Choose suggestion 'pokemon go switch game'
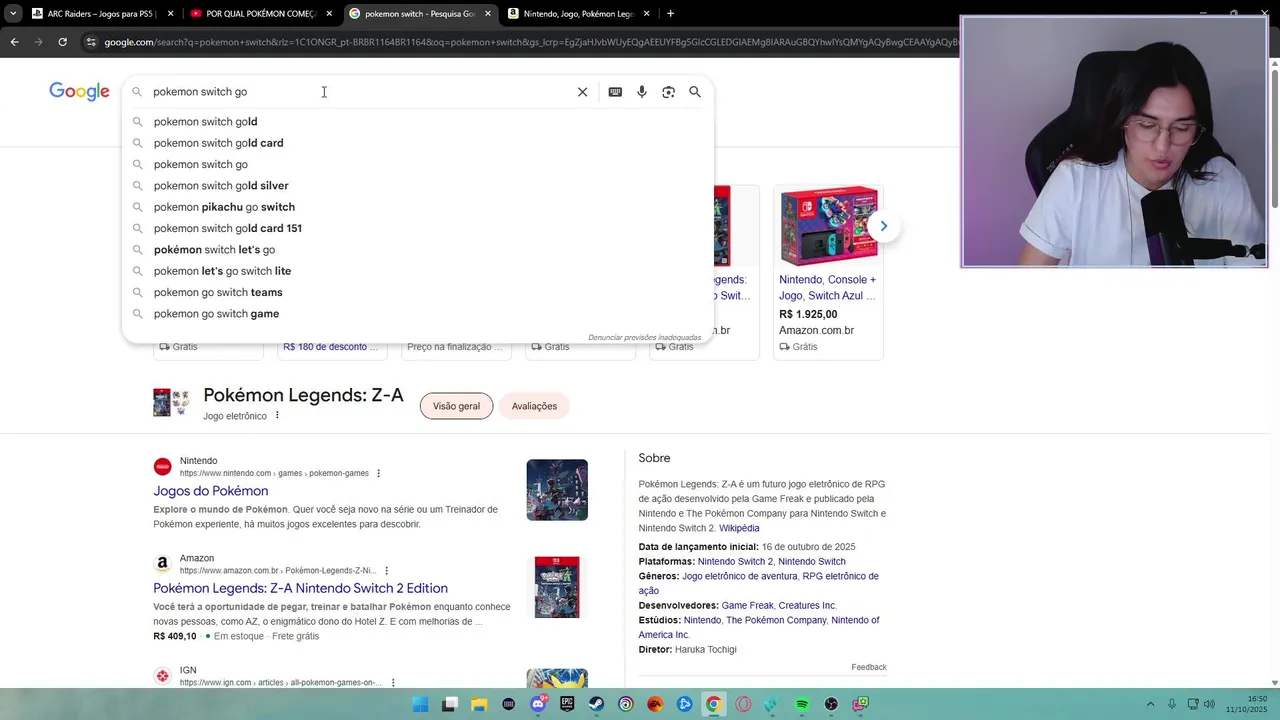Image resolution: width=1280 pixels, height=720 pixels. 418,314
